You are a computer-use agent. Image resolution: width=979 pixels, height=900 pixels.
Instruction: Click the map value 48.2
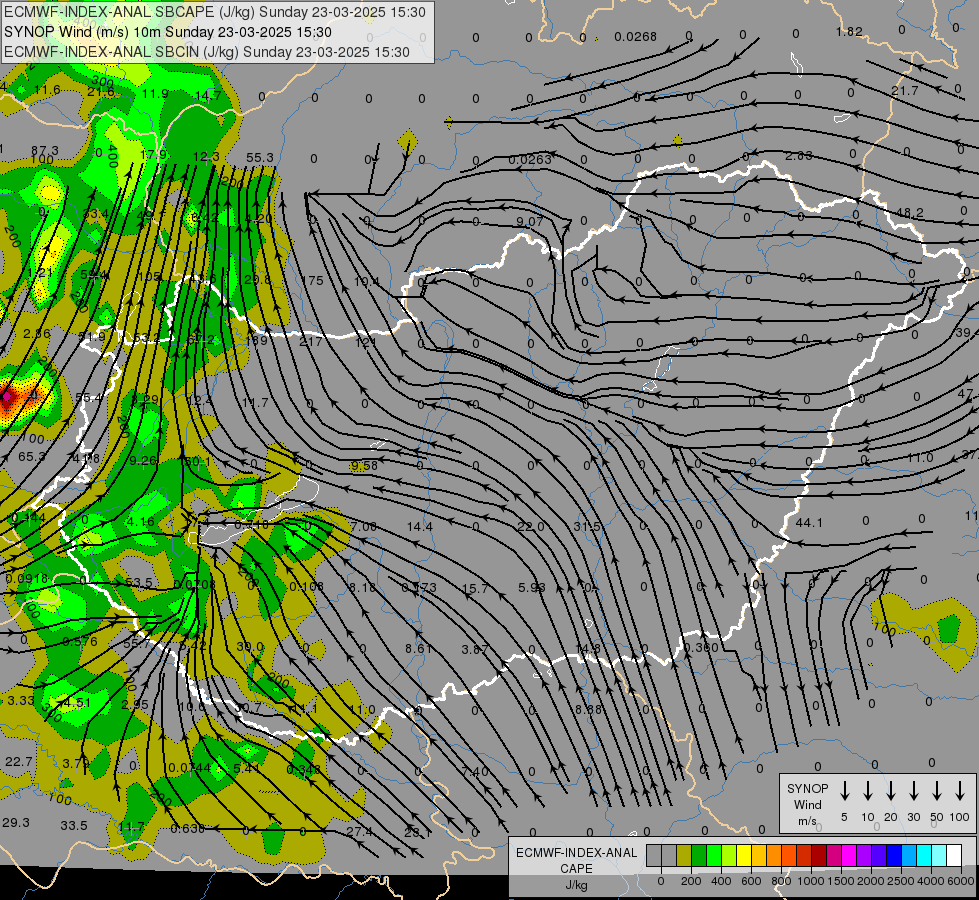[910, 213]
